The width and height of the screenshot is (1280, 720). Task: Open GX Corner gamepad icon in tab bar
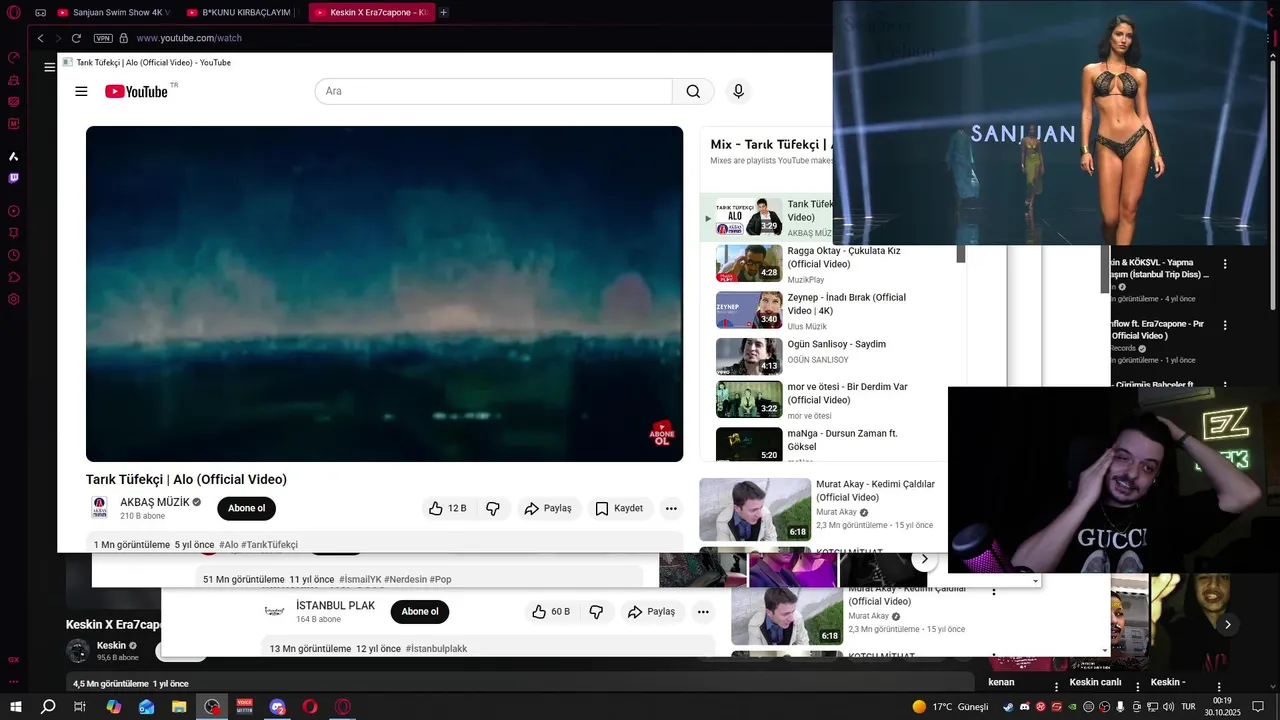tap(40, 12)
